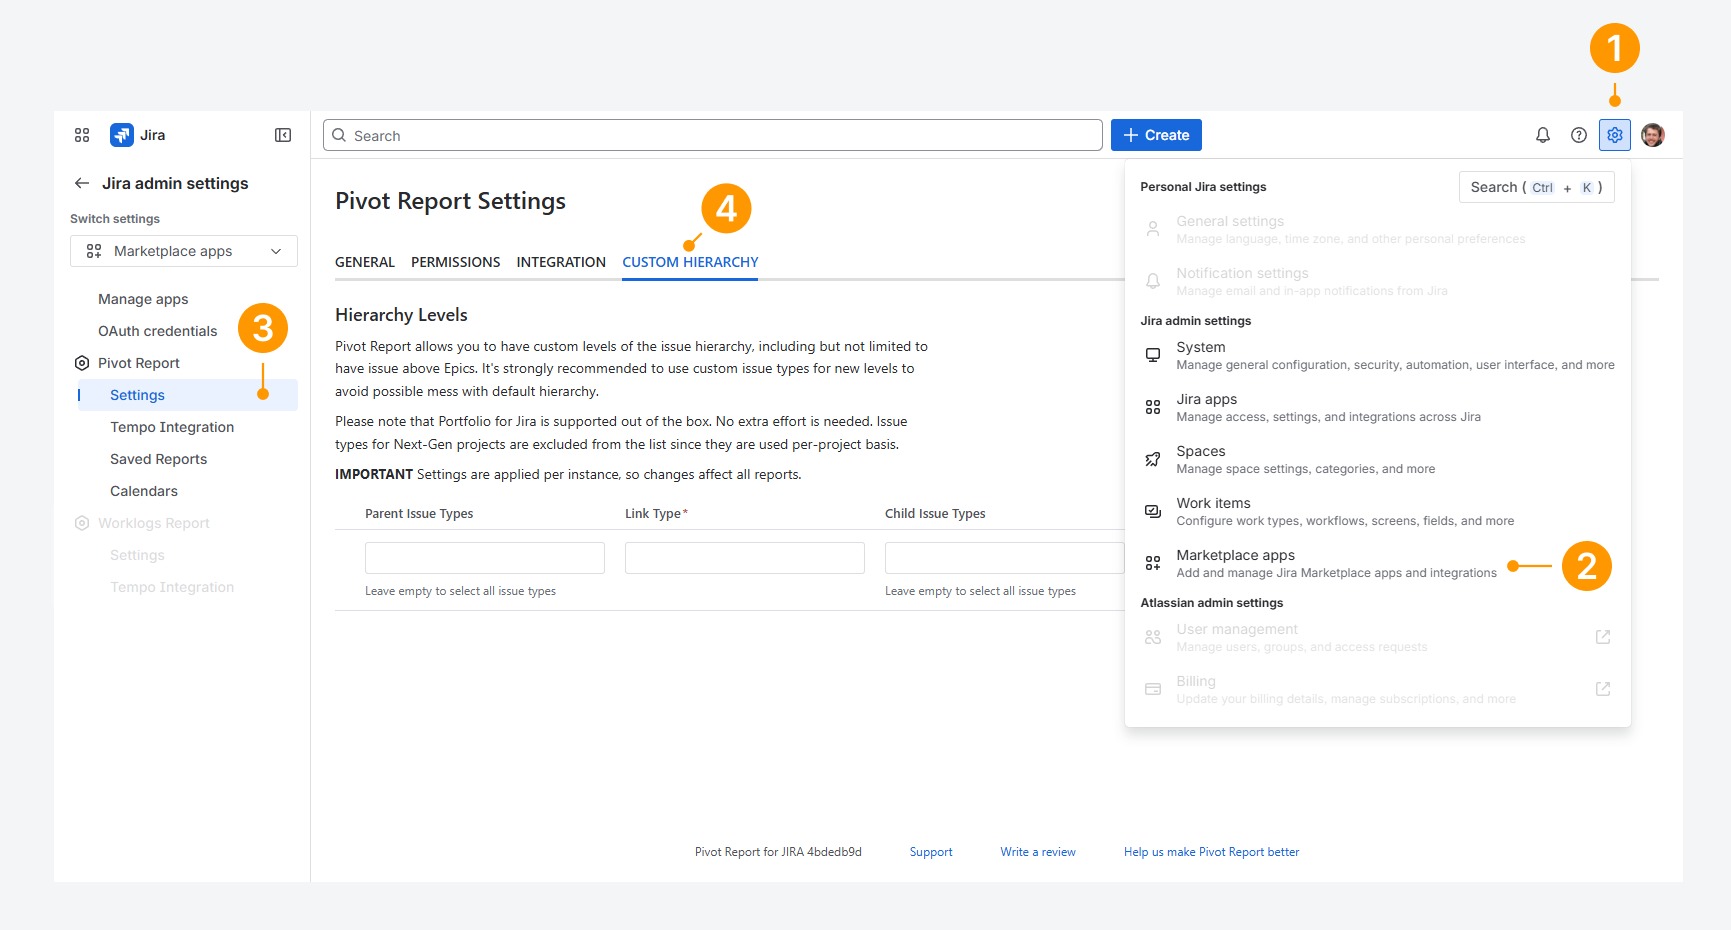Open Tempo Integration under Pivot Report
This screenshot has width=1731, height=930.
(x=172, y=427)
